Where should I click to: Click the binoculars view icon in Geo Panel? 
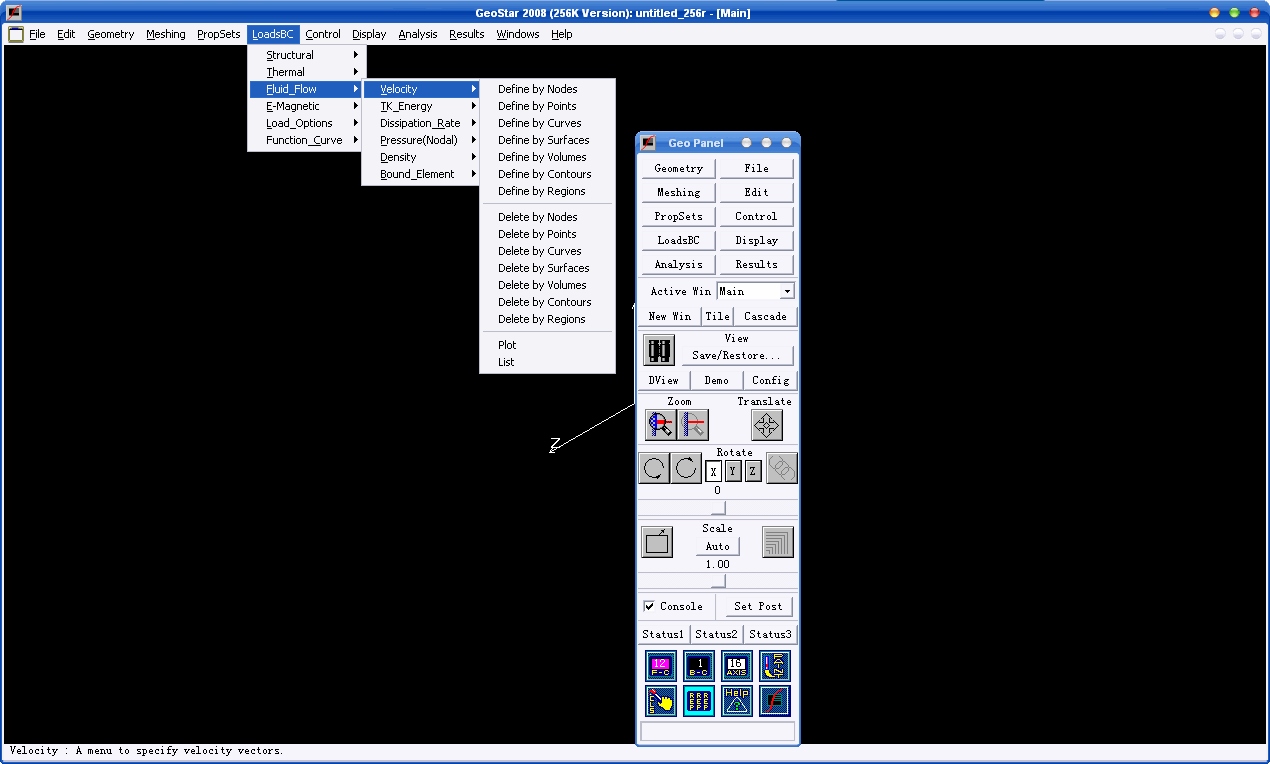659,350
